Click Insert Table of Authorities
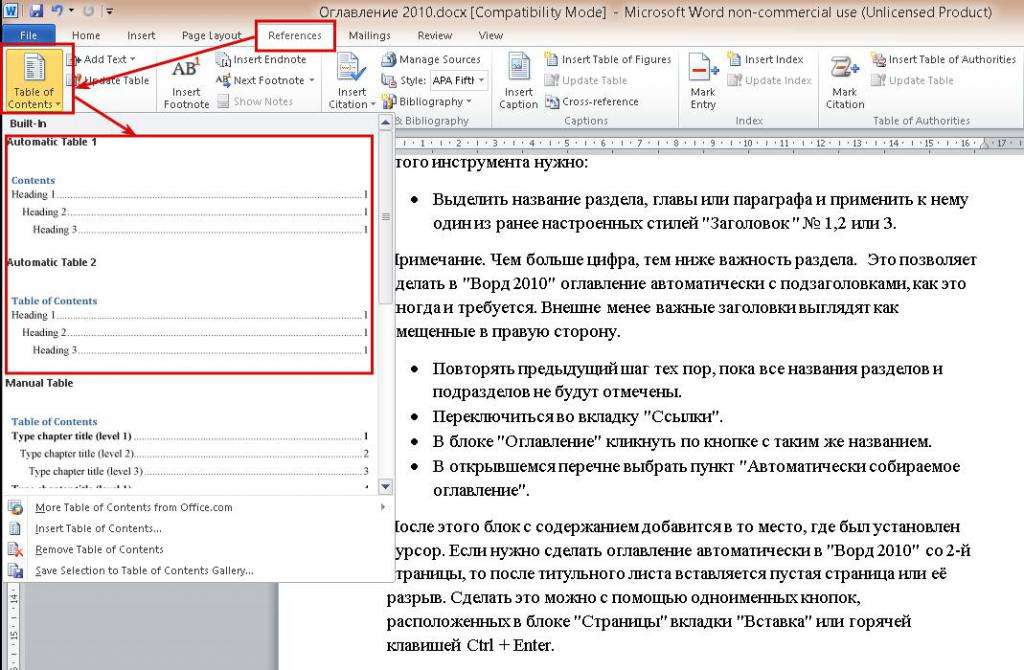1024x670 pixels. point(944,59)
